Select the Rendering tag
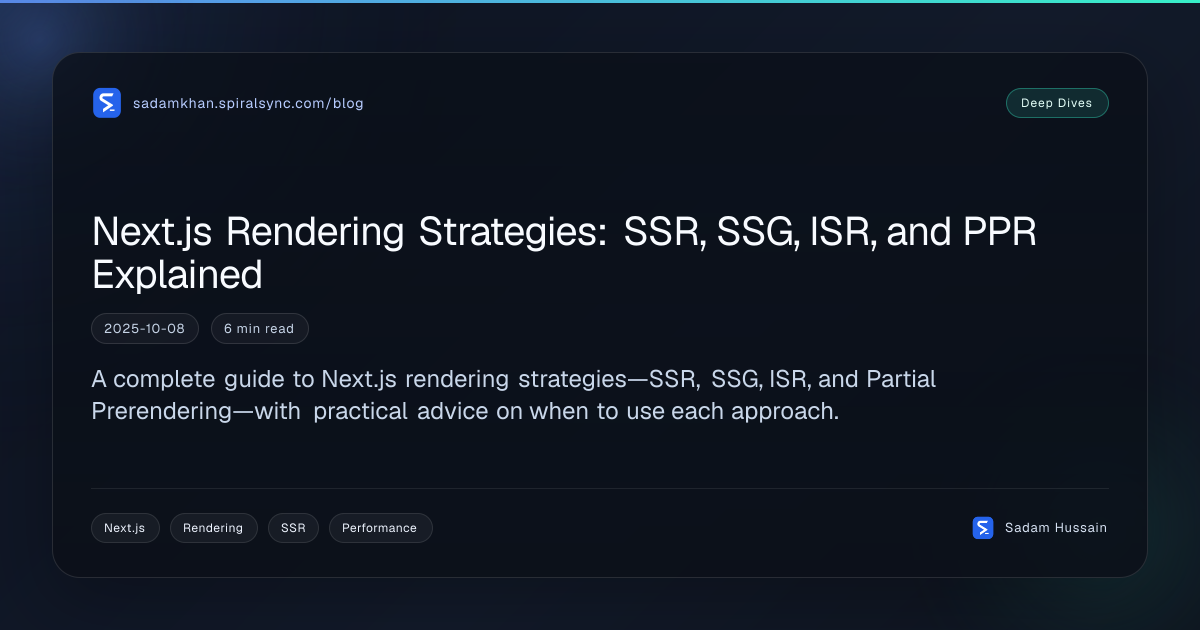Viewport: 1200px width, 630px height. point(213,528)
